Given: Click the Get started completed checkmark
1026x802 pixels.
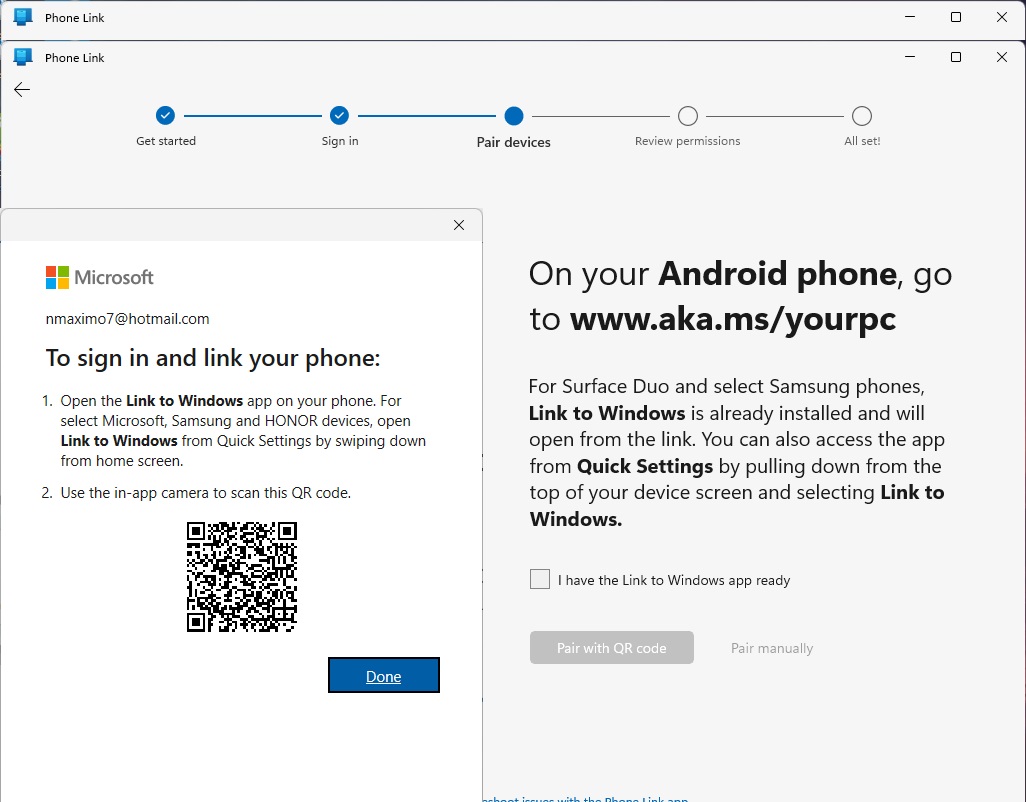Looking at the screenshot, I should click(165, 115).
